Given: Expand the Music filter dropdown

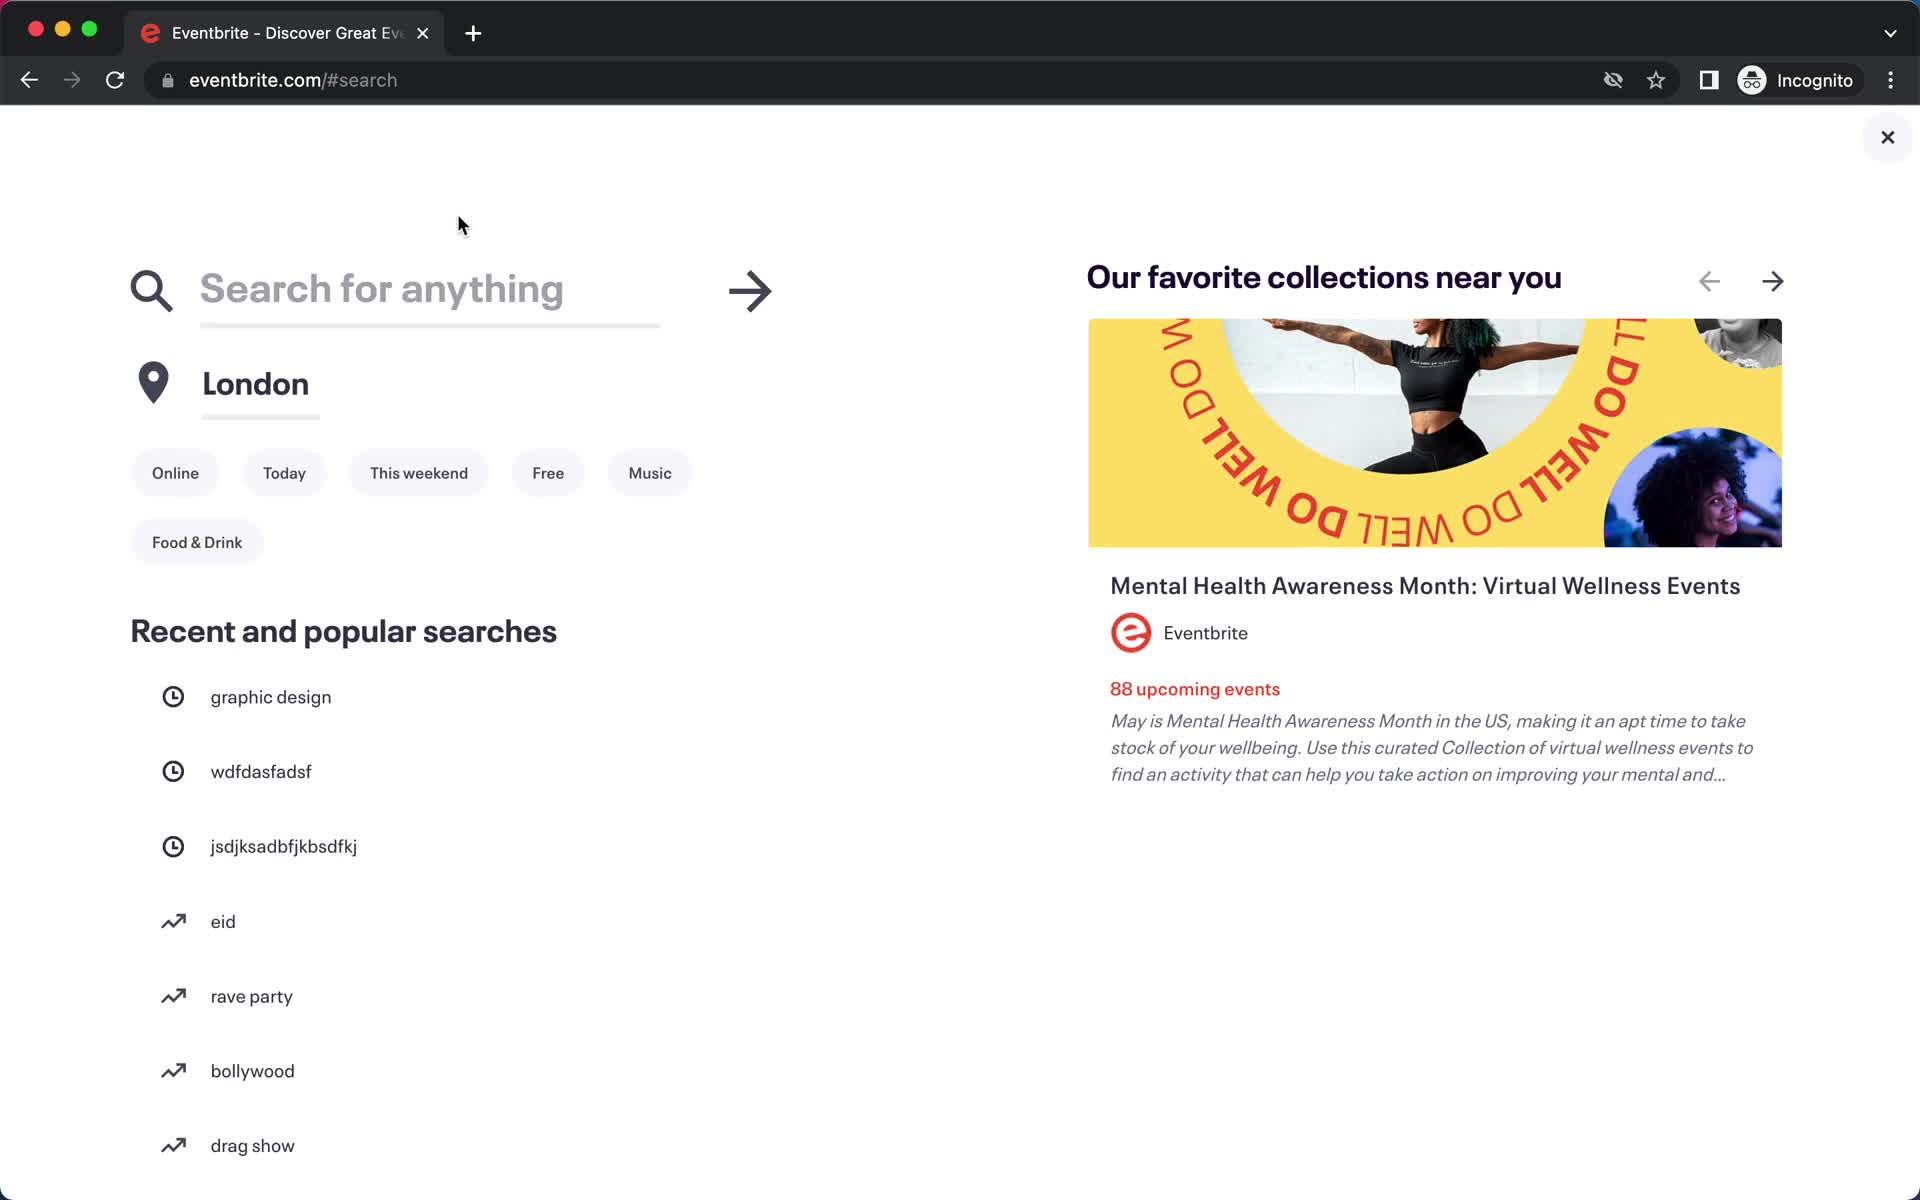Looking at the screenshot, I should [x=650, y=473].
